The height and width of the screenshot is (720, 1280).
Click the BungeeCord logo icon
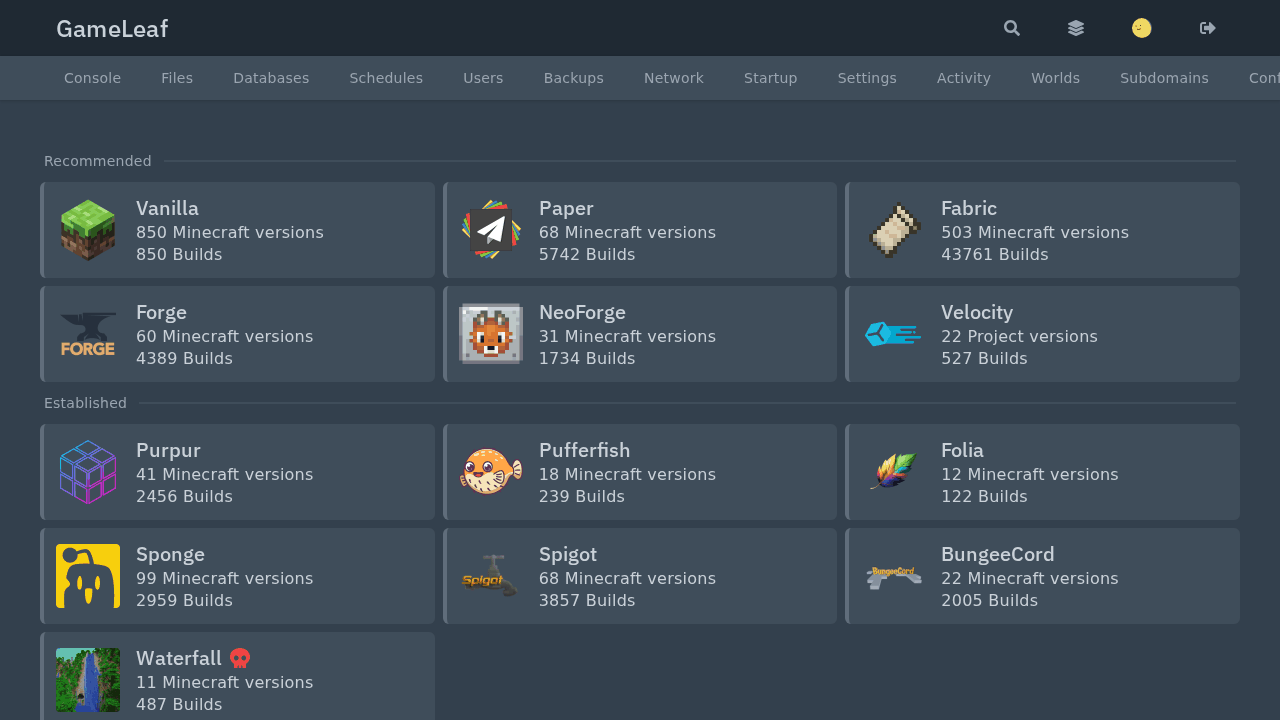tap(893, 578)
